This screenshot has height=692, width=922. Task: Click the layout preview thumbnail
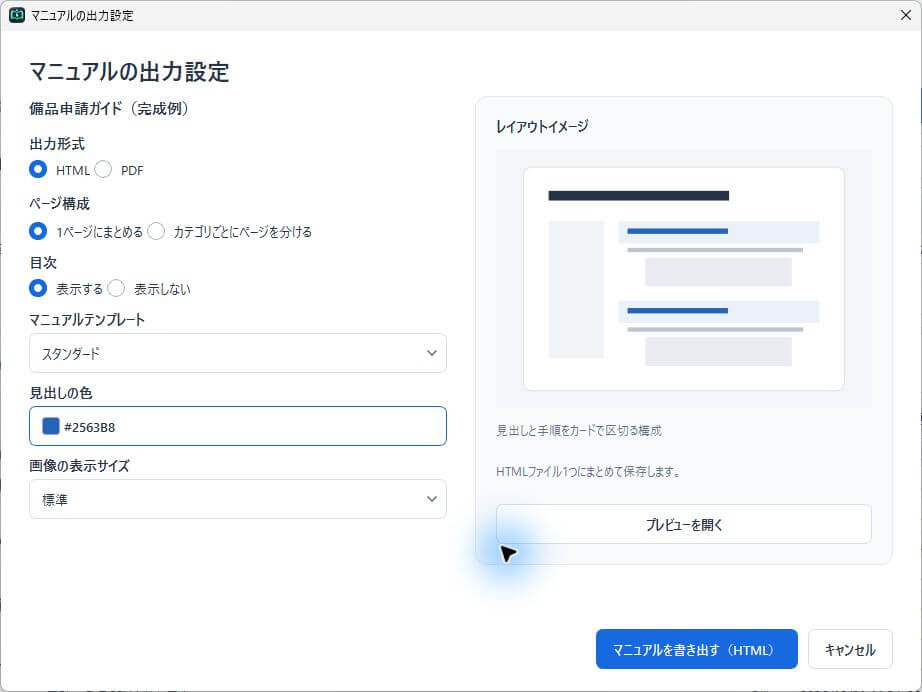pyautogui.click(x=684, y=279)
